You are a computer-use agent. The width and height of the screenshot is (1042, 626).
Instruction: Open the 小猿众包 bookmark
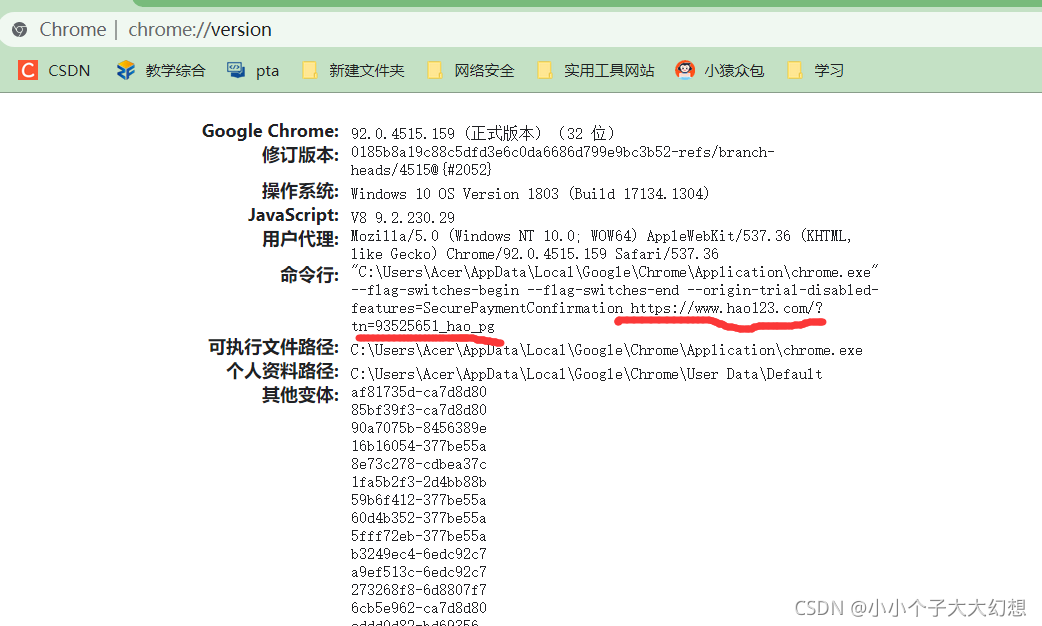coord(720,70)
